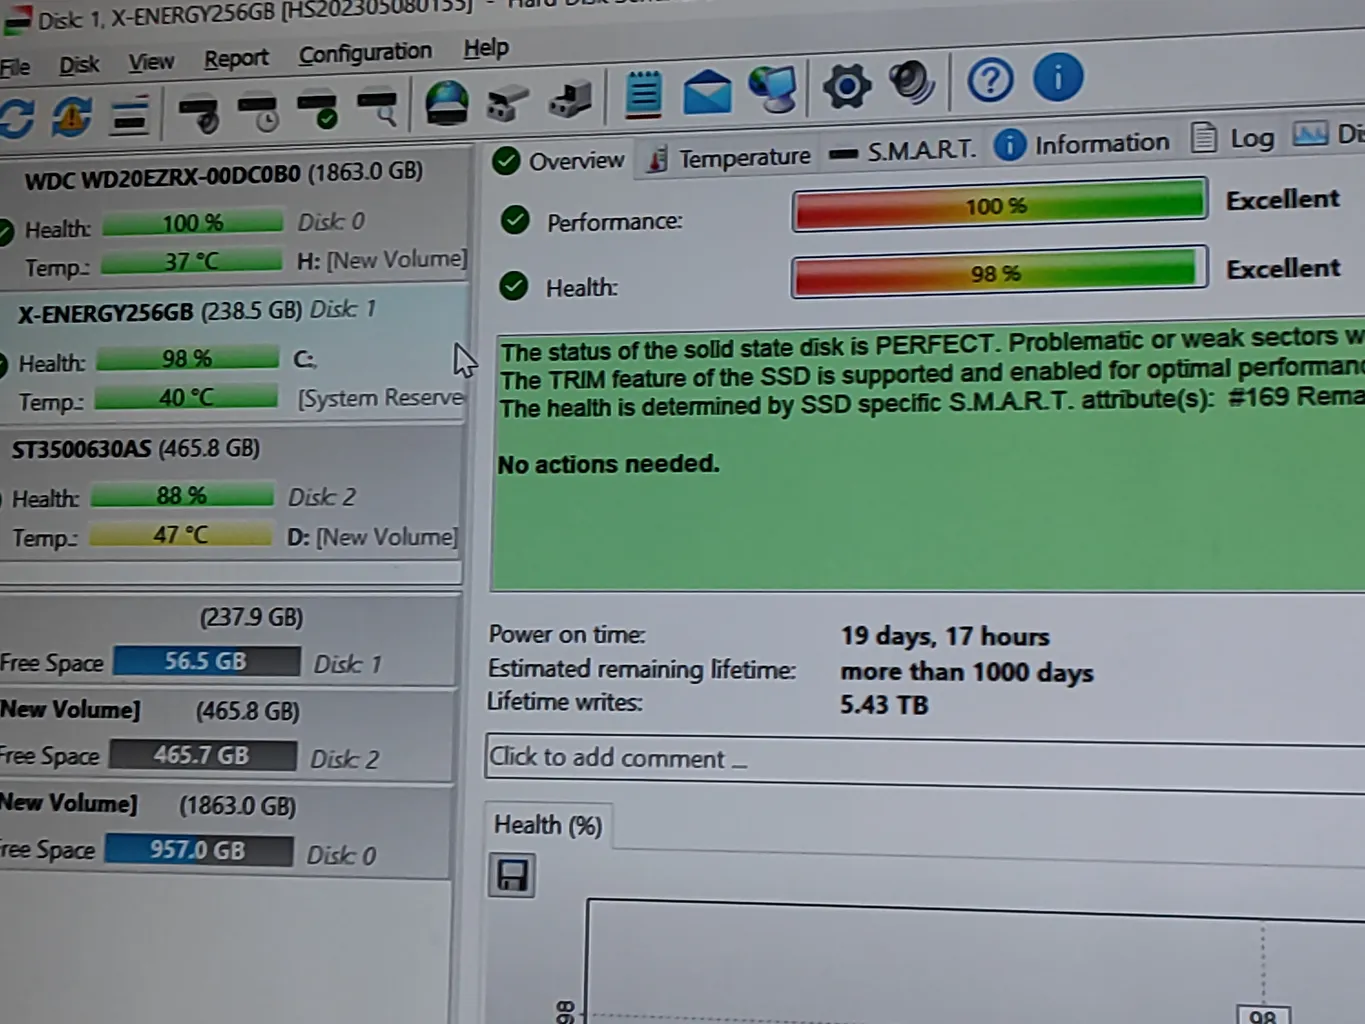1365x1024 pixels.
Task: Click the speaker sound icon
Action: 911,83
